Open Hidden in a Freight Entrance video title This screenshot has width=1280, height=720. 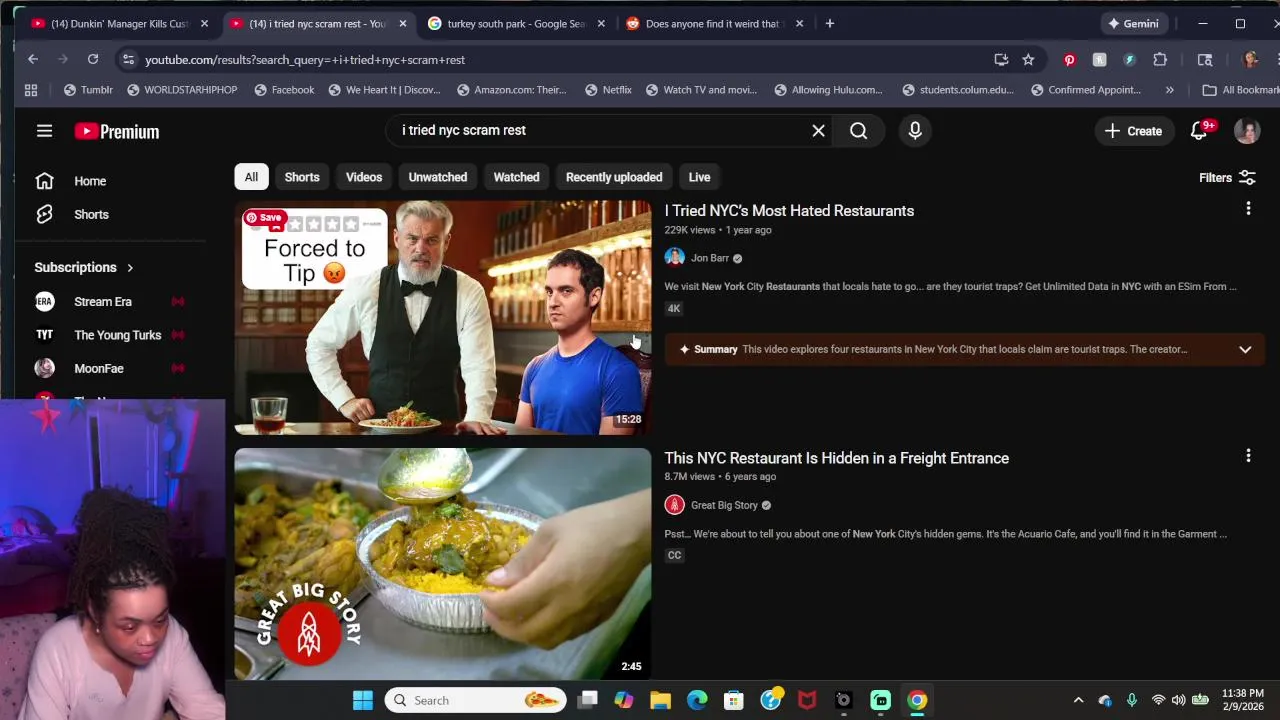837,458
